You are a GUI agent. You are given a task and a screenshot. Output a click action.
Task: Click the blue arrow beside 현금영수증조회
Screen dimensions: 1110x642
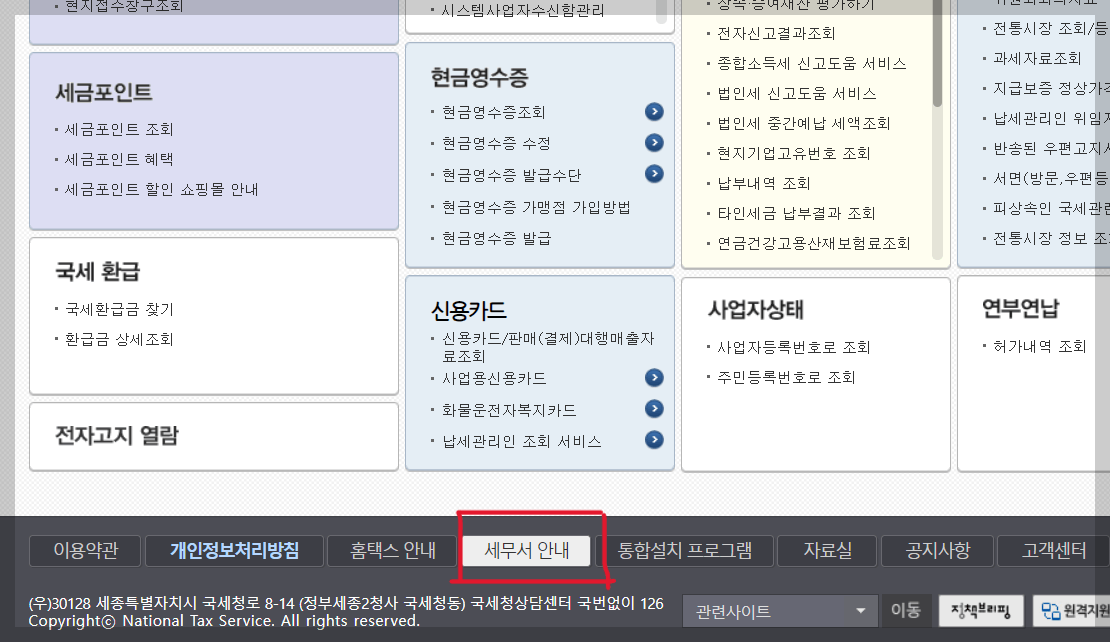[654, 112]
